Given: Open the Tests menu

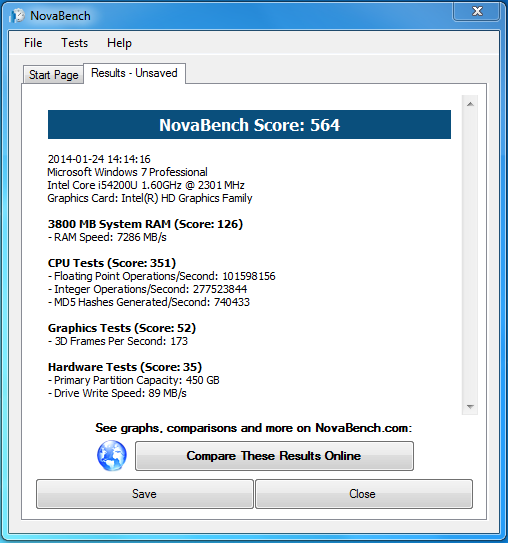Looking at the screenshot, I should (x=74, y=43).
